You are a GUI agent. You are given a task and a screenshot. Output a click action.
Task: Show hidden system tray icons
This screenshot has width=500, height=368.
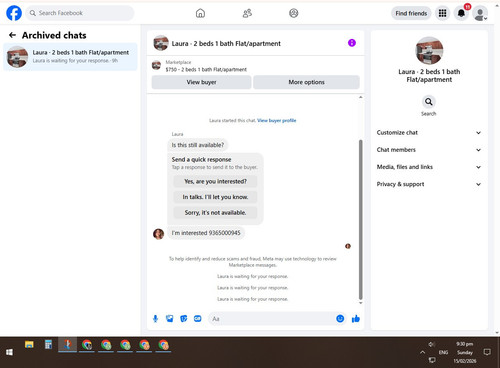(x=423, y=352)
